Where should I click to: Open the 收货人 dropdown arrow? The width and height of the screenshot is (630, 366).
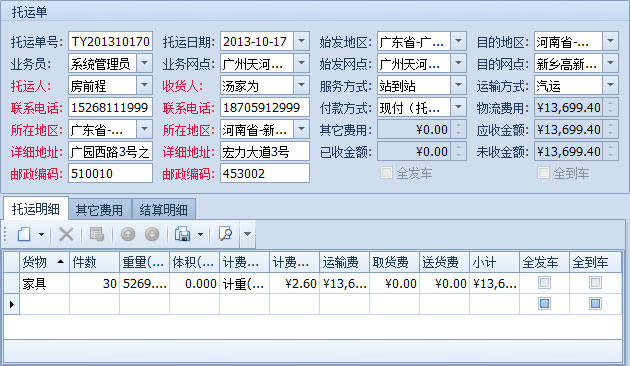pos(301,85)
